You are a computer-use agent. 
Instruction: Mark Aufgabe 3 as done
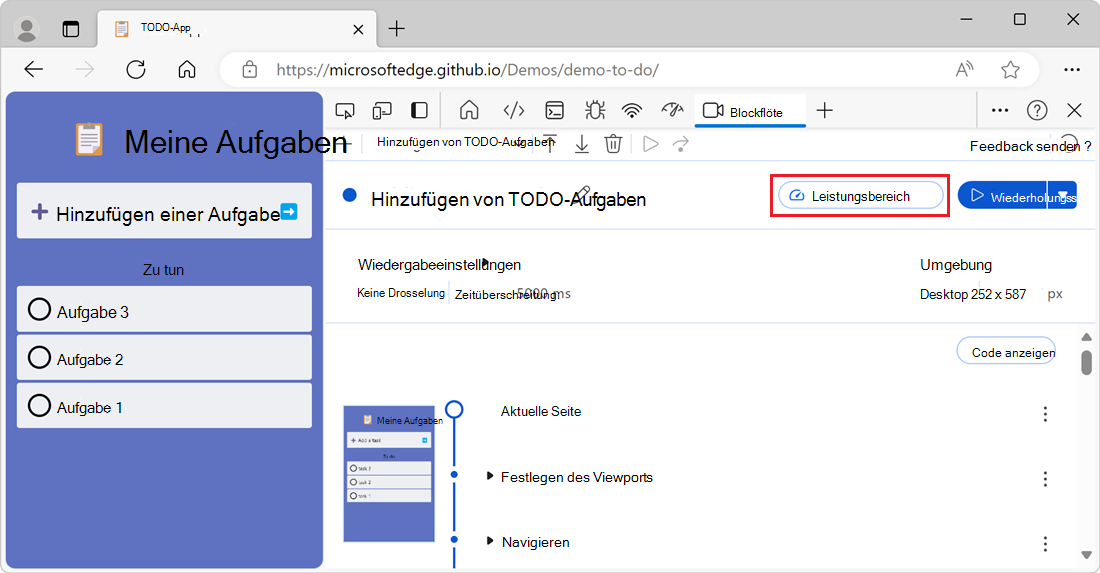39,309
